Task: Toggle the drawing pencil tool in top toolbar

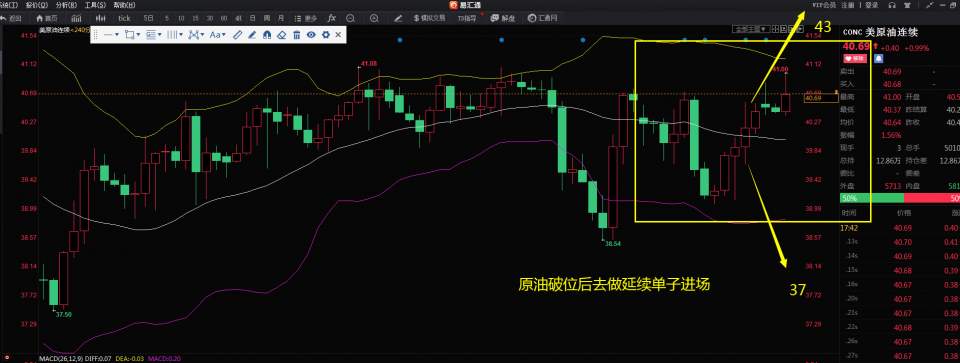Action: pyautogui.click(x=398, y=18)
